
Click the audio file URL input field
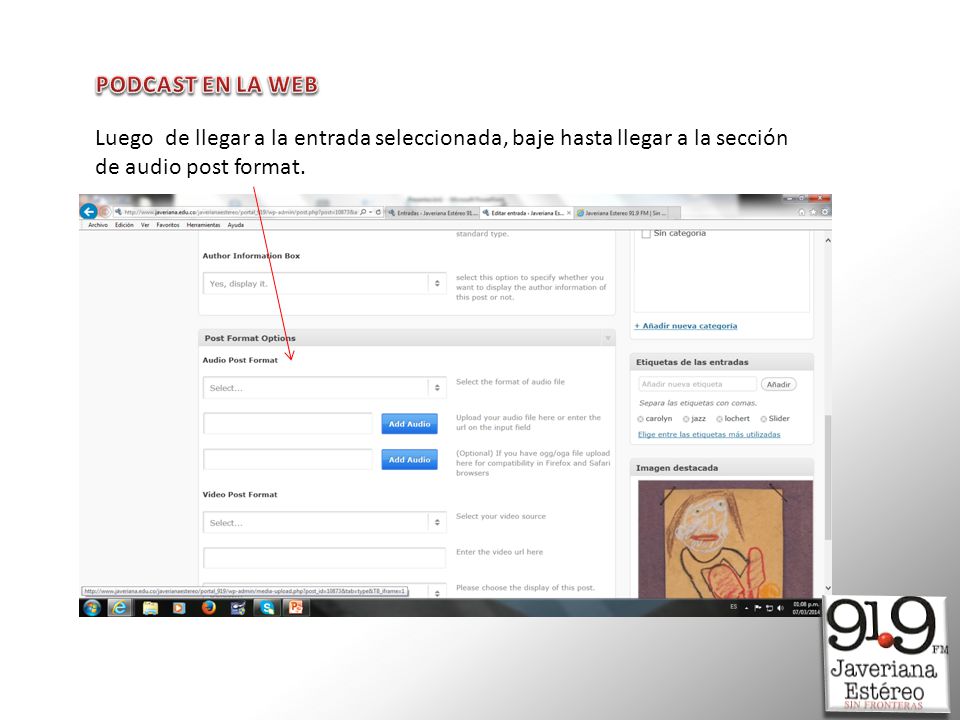pos(288,424)
